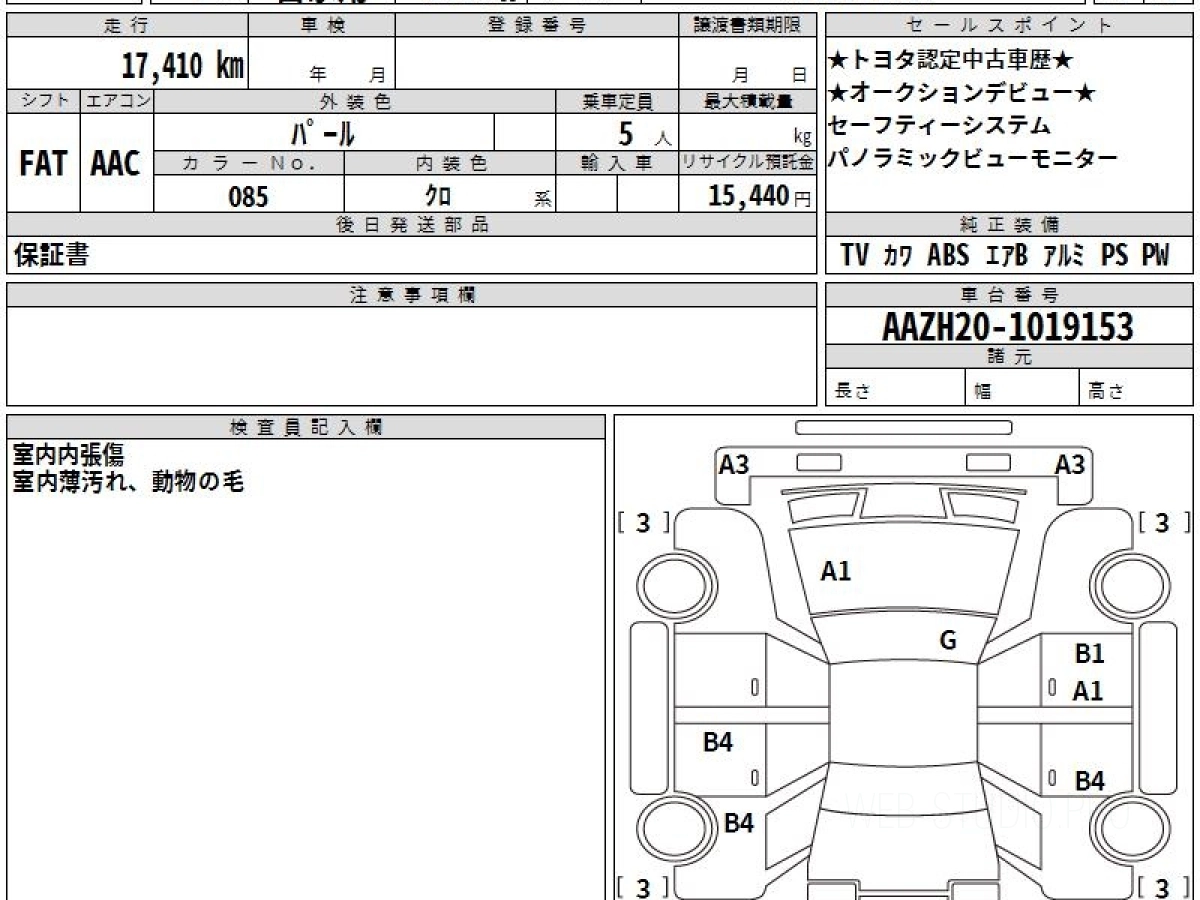The image size is (1200, 900).
Task: Click the 検査員記入欄 header
Action: click(x=306, y=426)
